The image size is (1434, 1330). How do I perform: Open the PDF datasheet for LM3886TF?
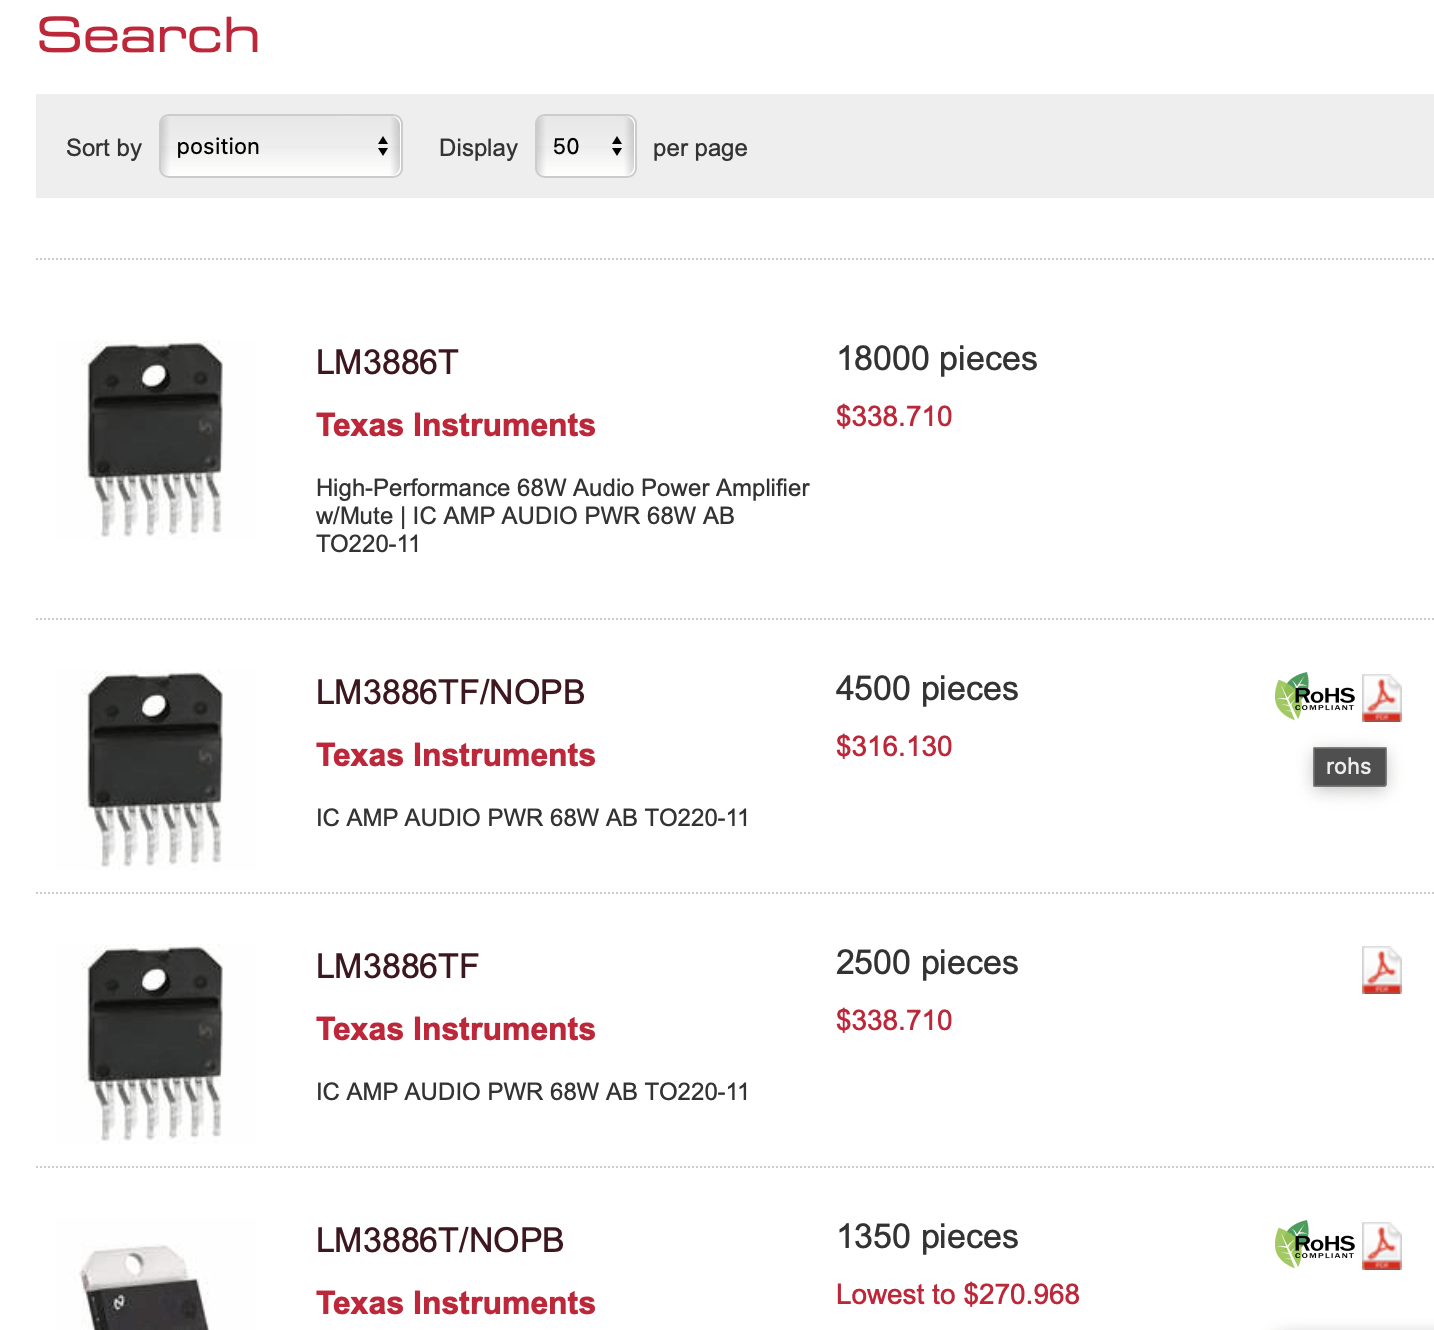1382,971
